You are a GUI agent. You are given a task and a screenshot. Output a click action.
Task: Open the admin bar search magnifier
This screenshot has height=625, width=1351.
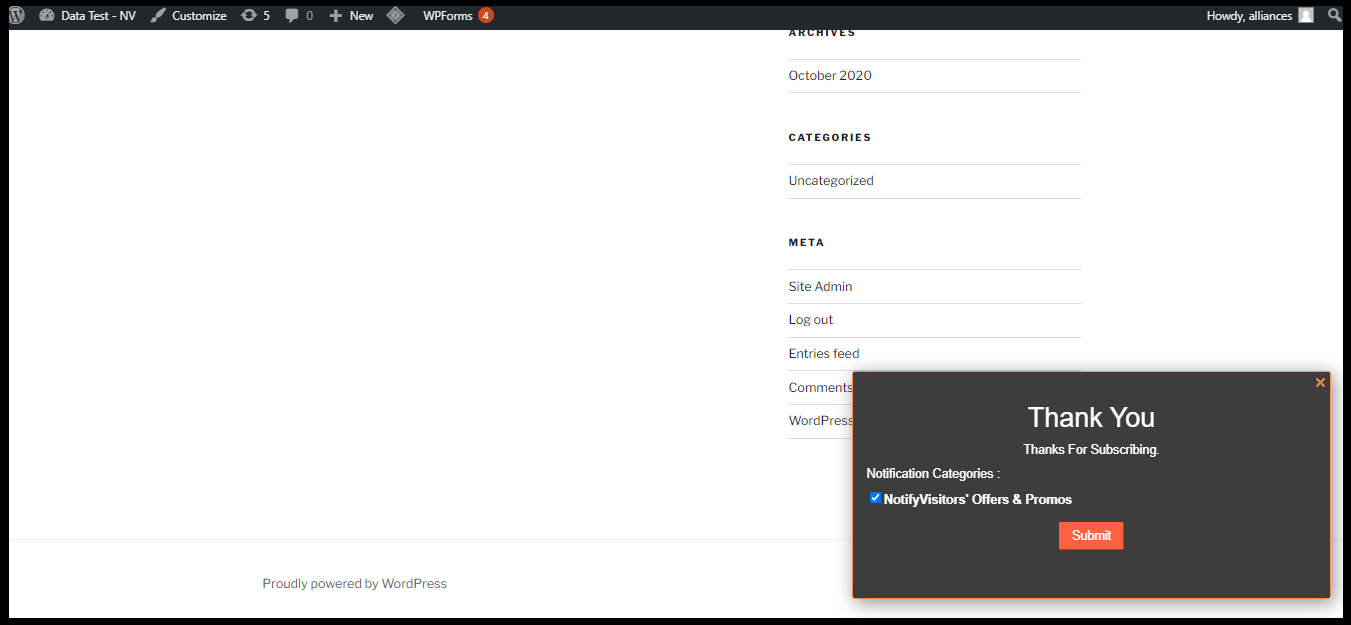pos(1335,16)
